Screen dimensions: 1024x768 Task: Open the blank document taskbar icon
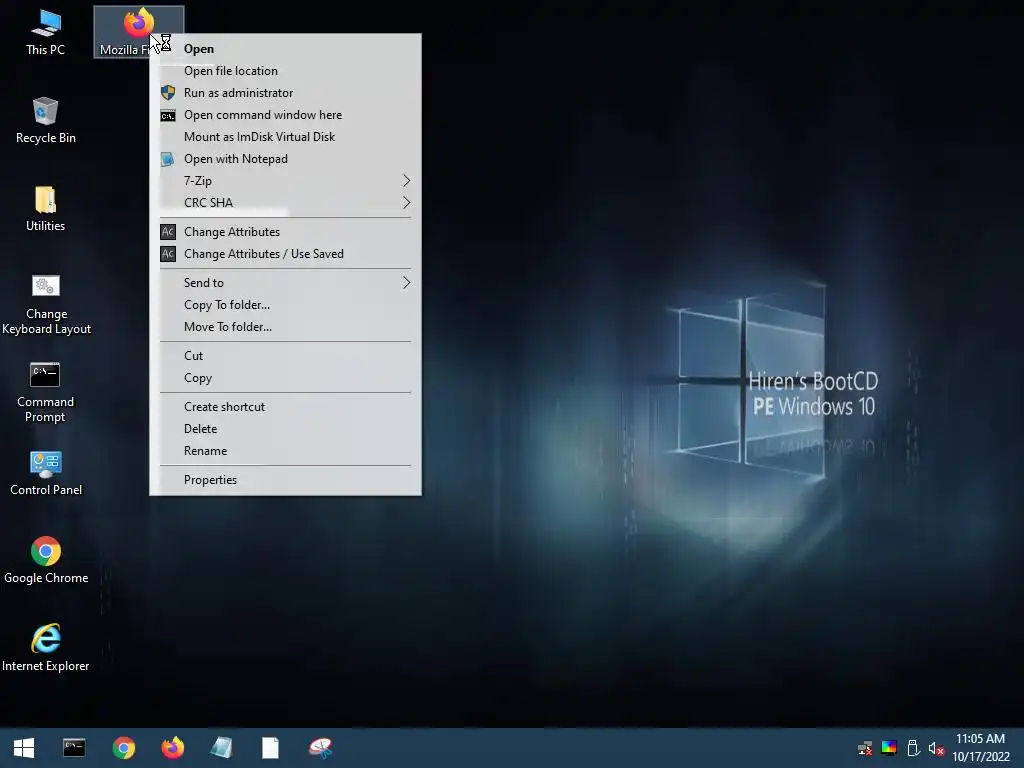270,748
